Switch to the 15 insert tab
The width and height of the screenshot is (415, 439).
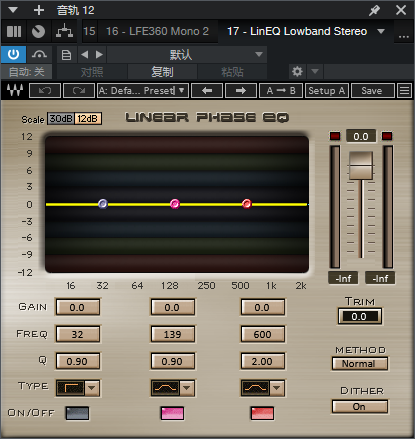[89, 31]
